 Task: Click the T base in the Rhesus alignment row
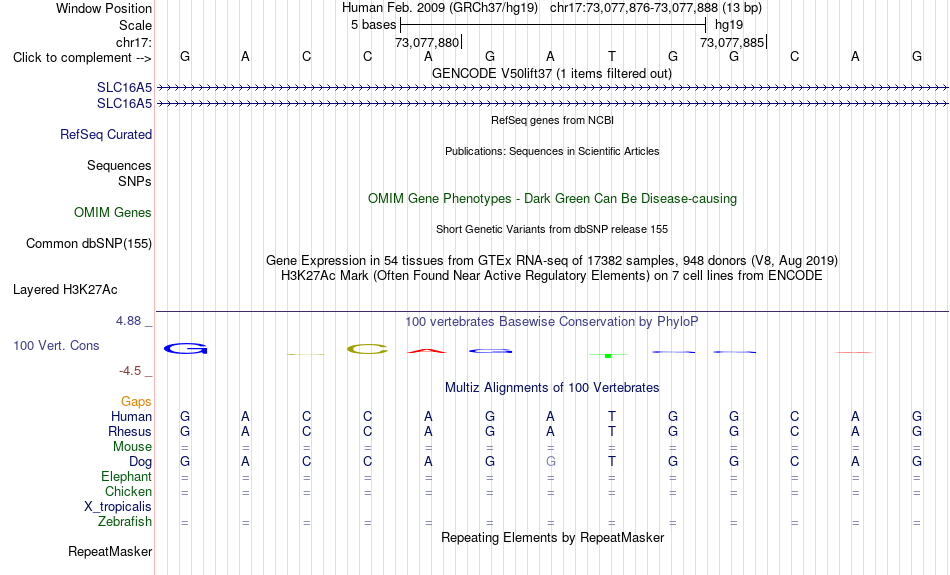tap(612, 431)
